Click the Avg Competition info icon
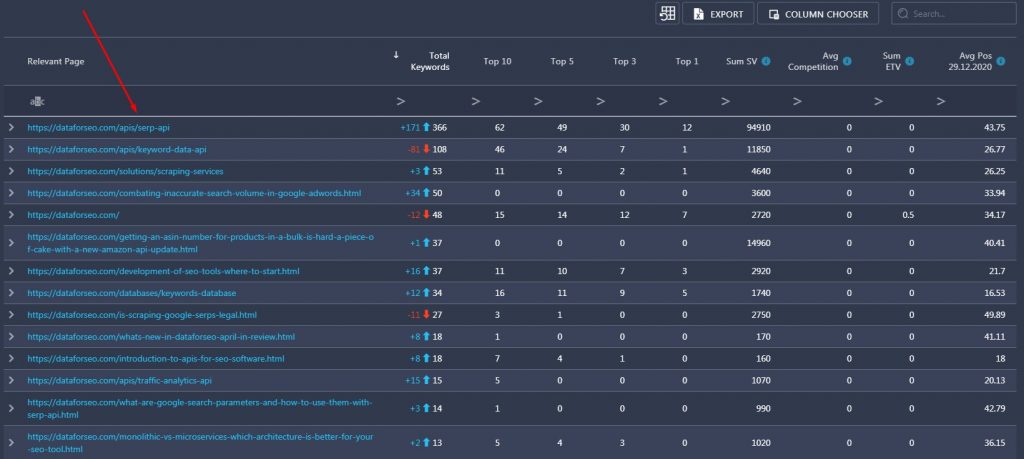 point(846,61)
